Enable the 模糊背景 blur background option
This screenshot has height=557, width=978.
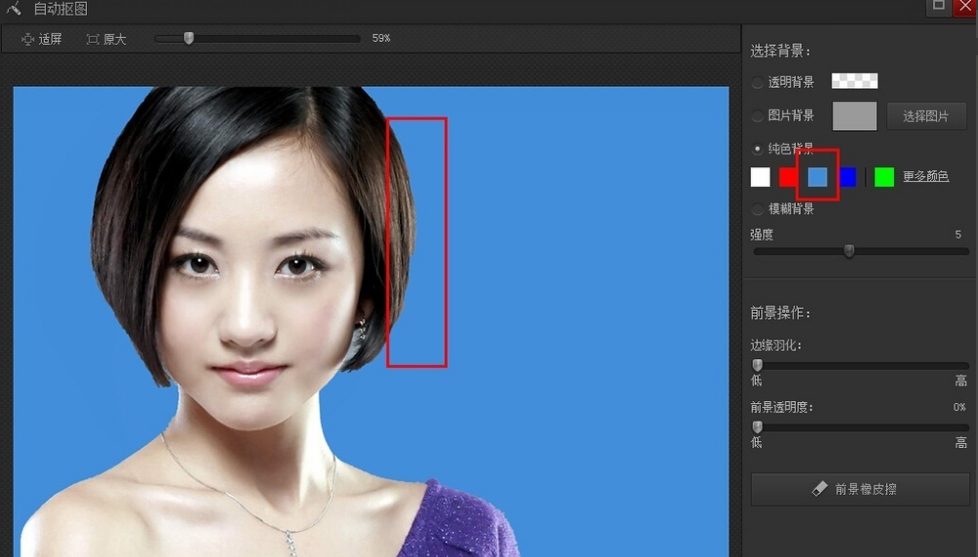coord(758,209)
